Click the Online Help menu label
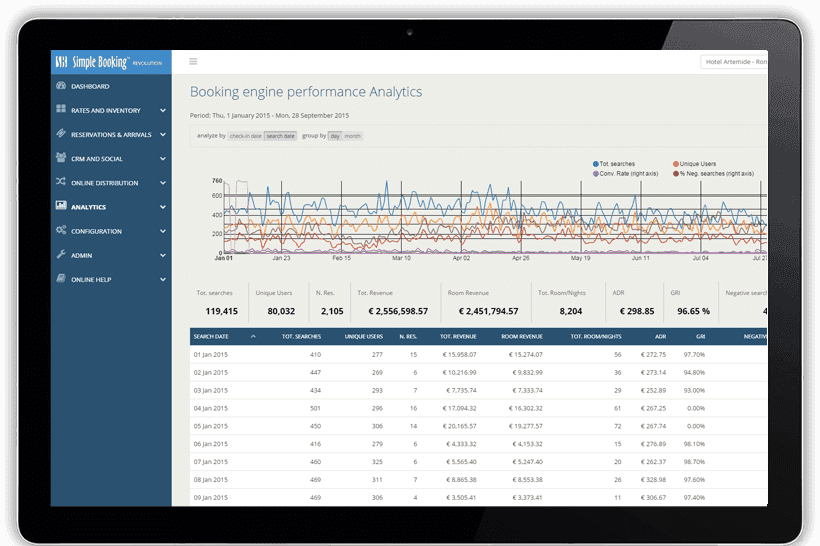 91,280
